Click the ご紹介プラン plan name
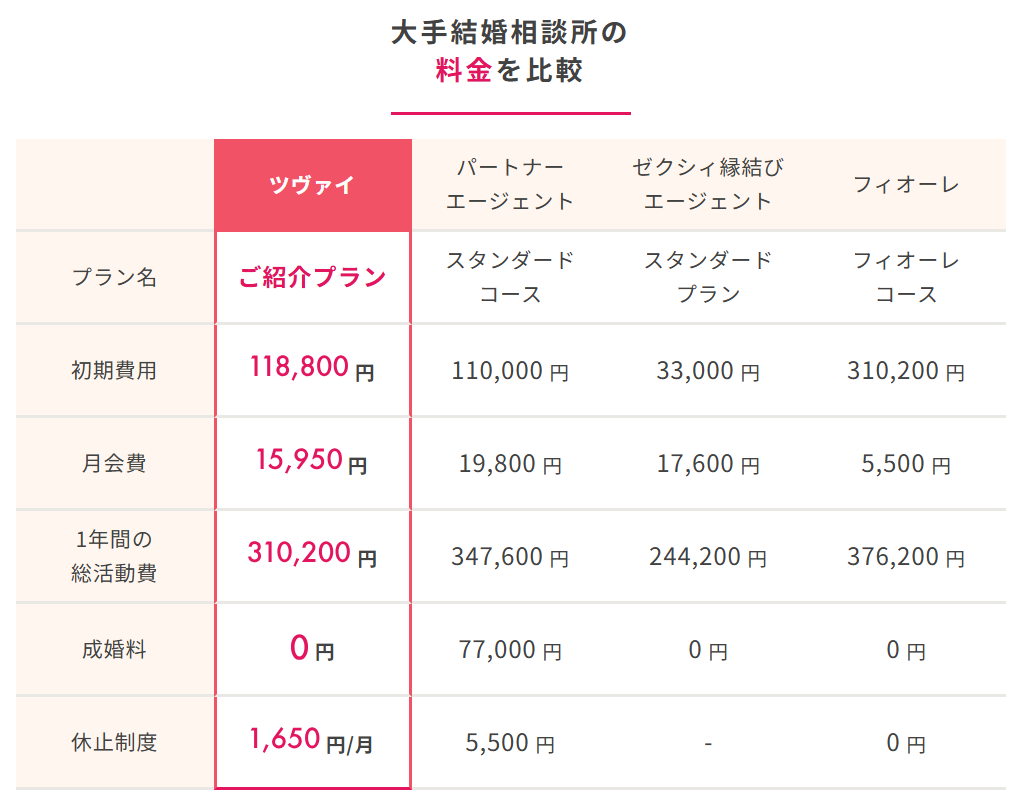The image size is (1023, 810). 313,278
